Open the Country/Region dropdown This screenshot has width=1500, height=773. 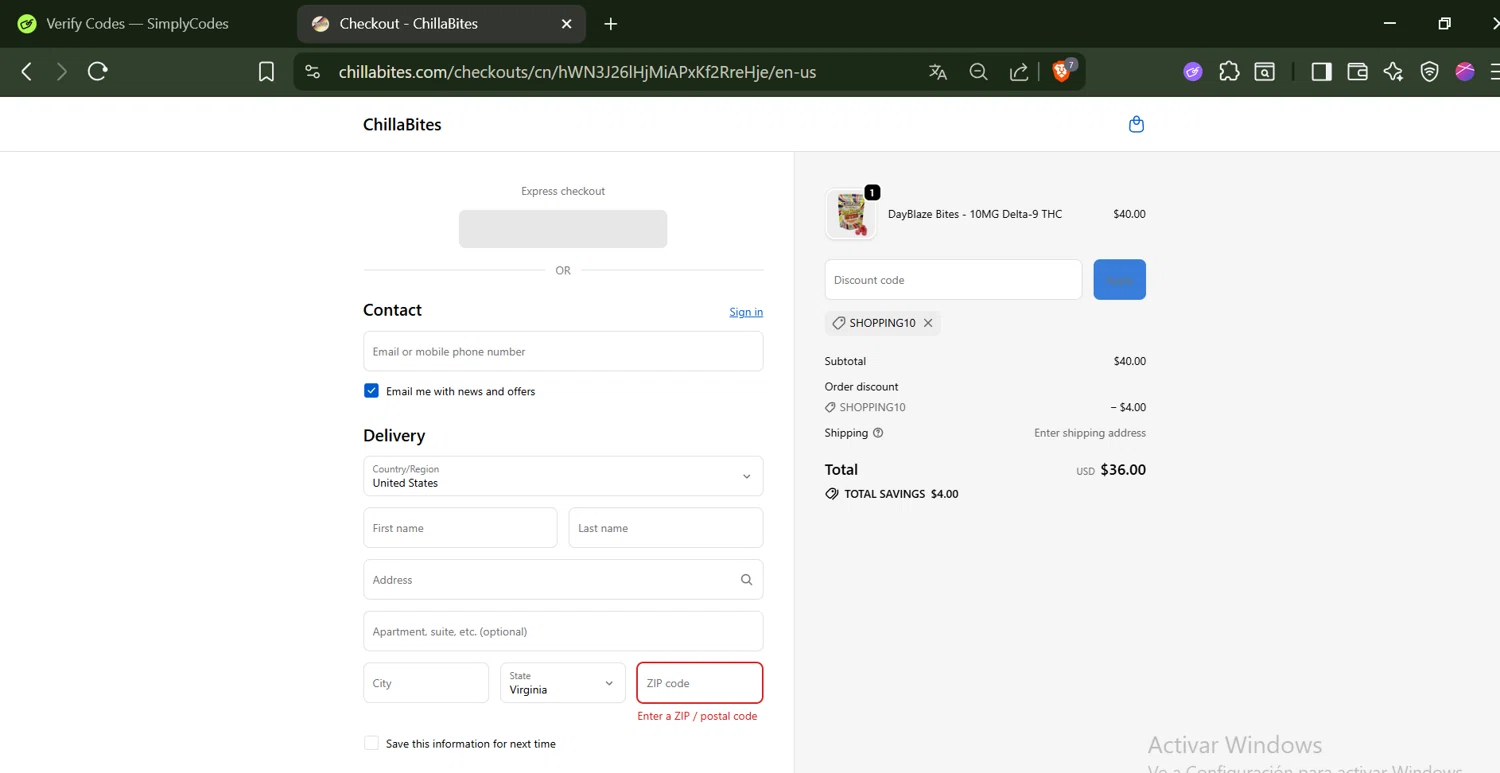click(x=563, y=476)
